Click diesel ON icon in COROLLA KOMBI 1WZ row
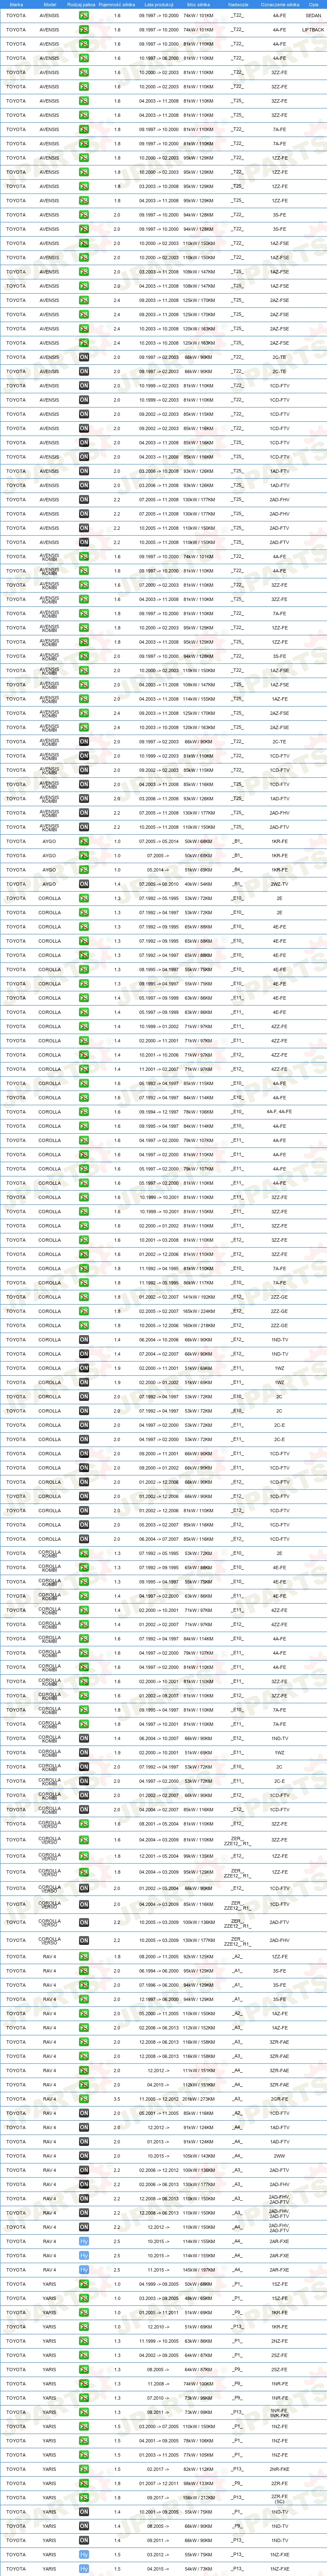This screenshot has height=2576, width=327. click(x=84, y=1752)
